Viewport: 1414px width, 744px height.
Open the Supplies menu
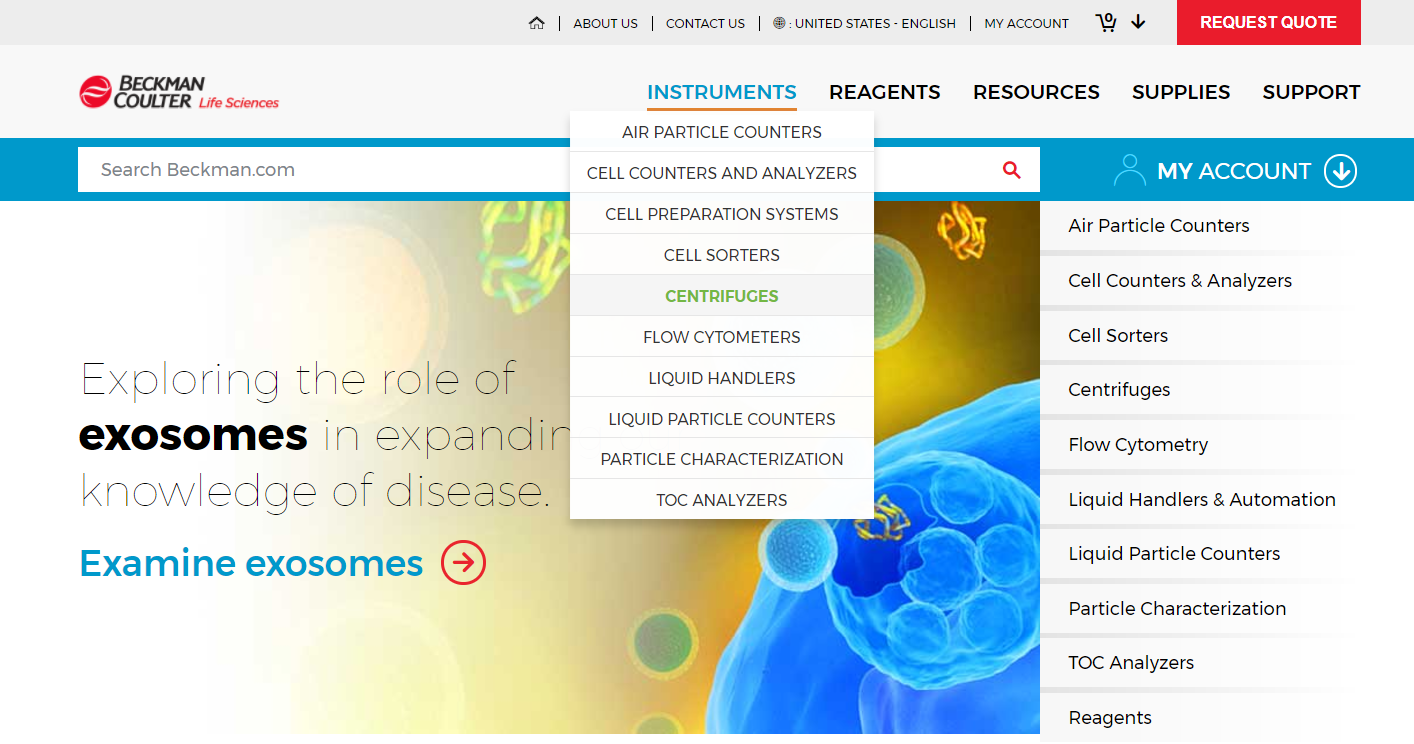[x=1181, y=92]
